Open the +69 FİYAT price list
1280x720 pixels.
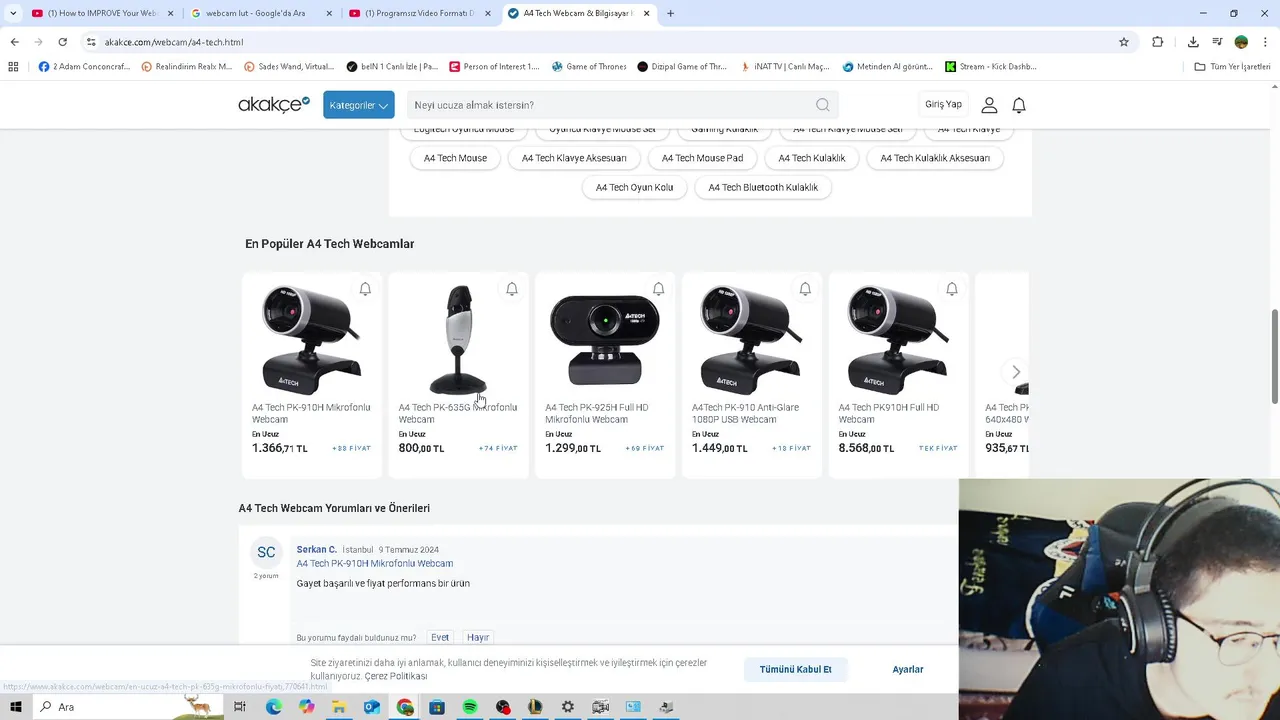645,448
